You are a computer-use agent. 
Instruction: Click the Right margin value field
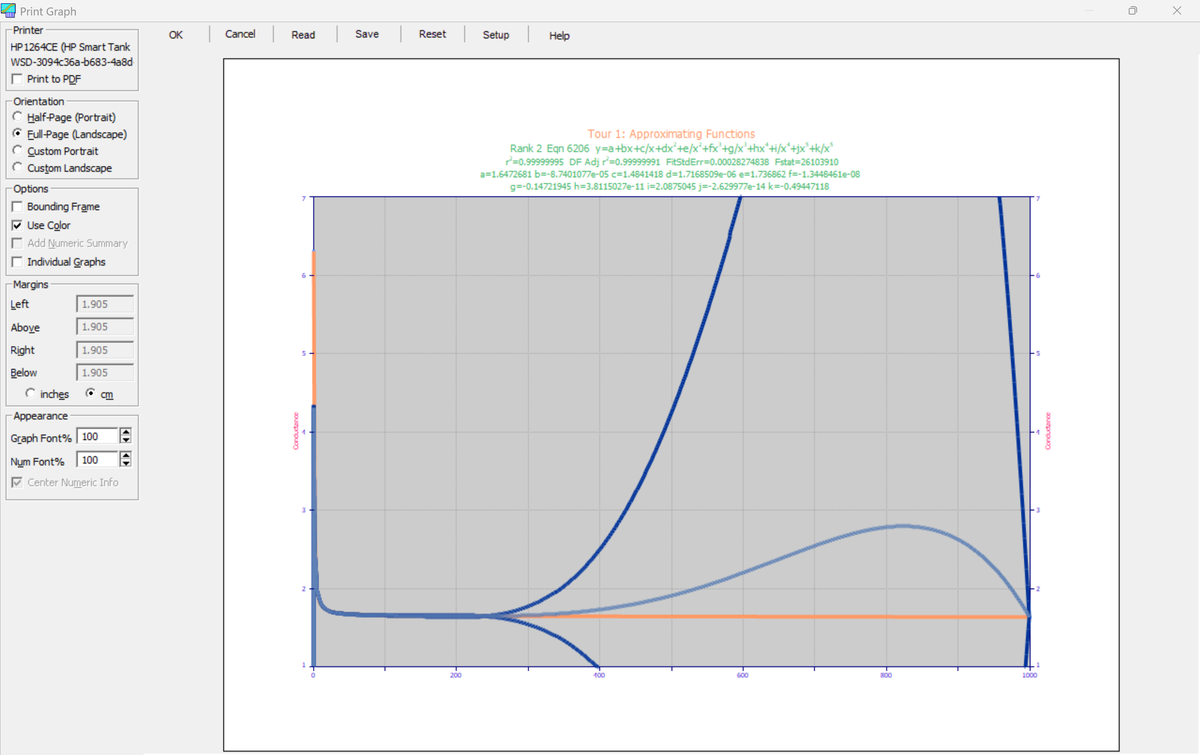point(105,350)
